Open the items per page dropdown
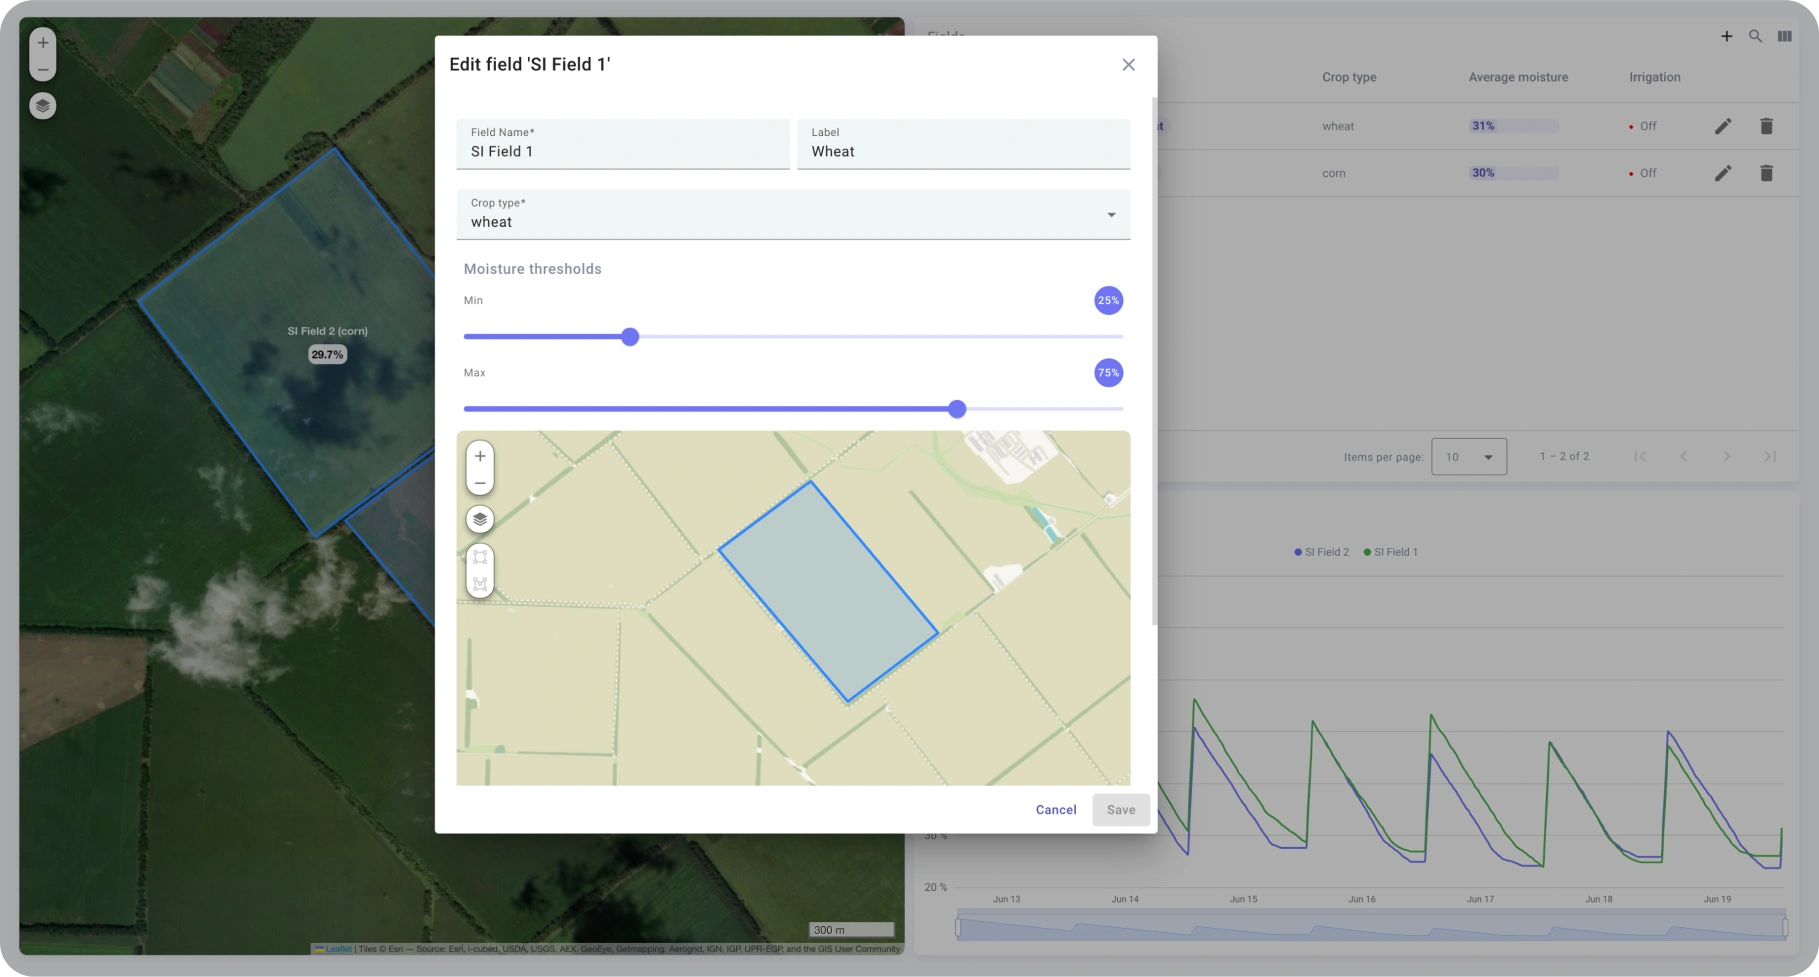 [1468, 457]
